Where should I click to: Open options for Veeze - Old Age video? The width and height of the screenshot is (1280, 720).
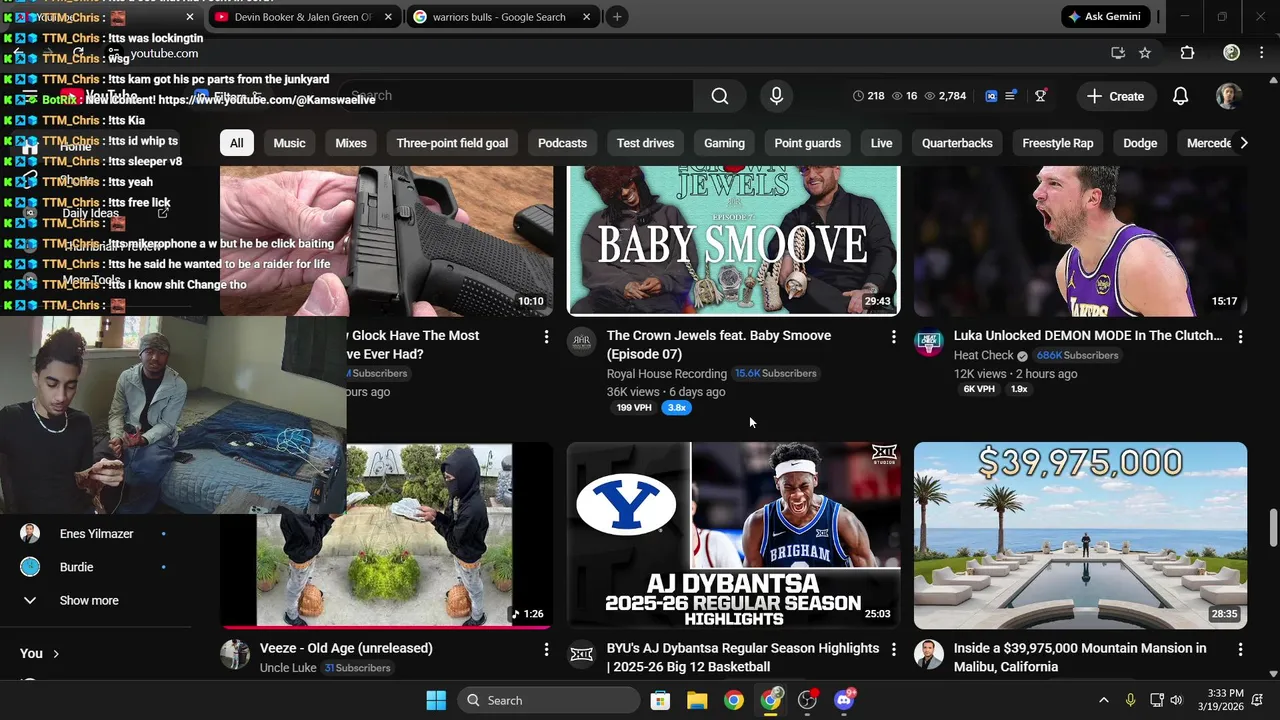point(546,650)
